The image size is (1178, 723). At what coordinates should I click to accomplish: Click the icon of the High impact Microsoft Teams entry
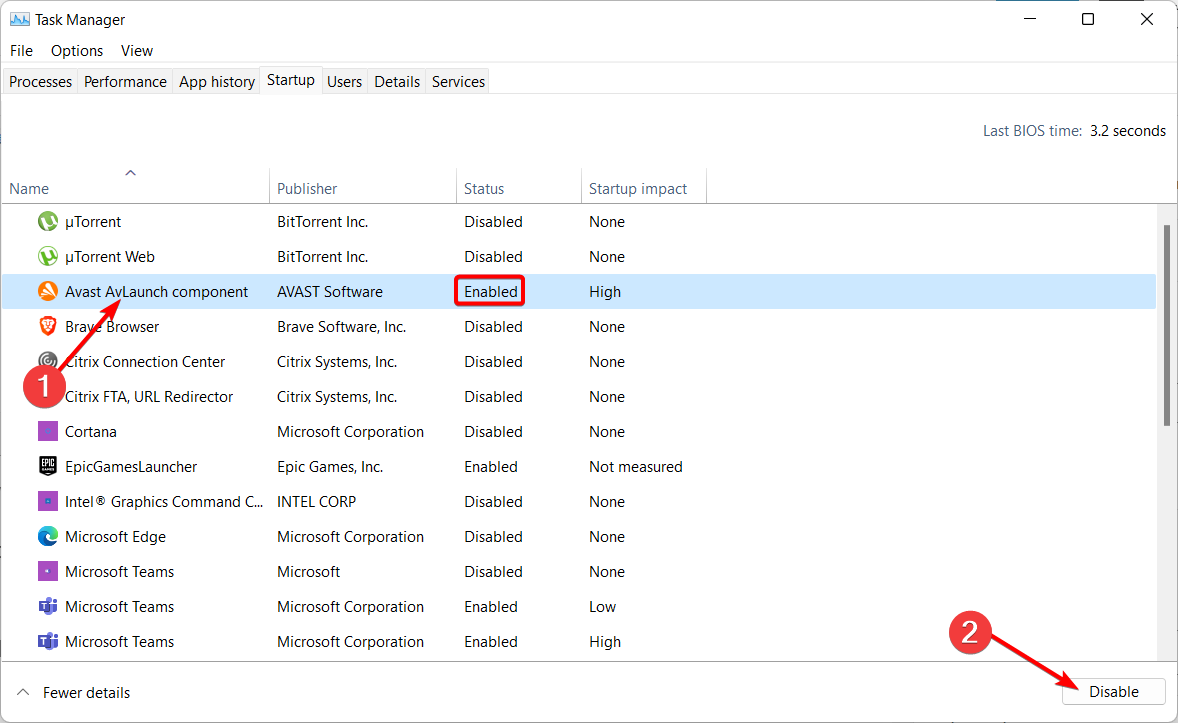[x=47, y=642]
